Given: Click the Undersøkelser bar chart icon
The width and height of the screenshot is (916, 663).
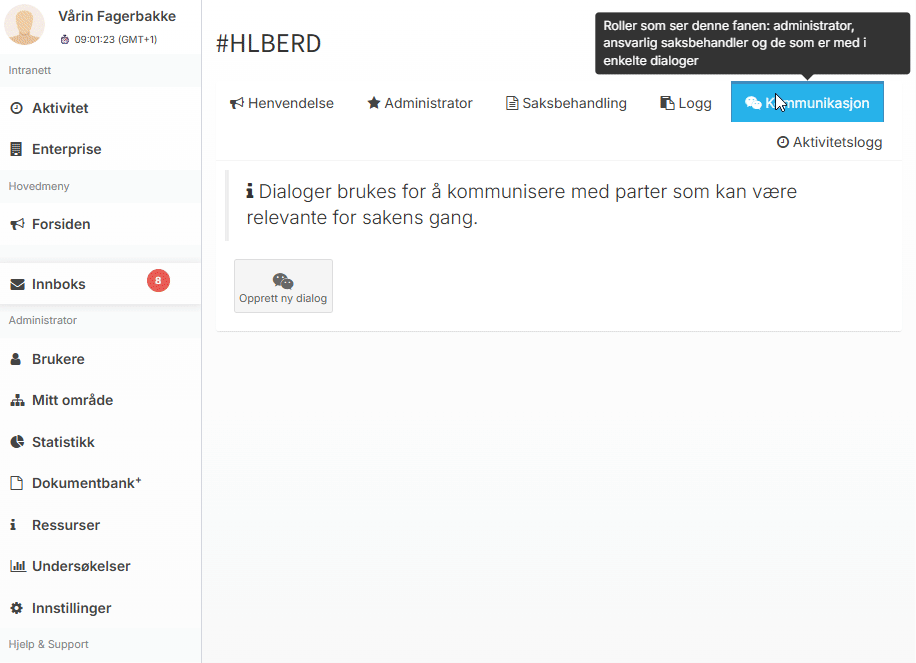Looking at the screenshot, I should coord(17,567).
